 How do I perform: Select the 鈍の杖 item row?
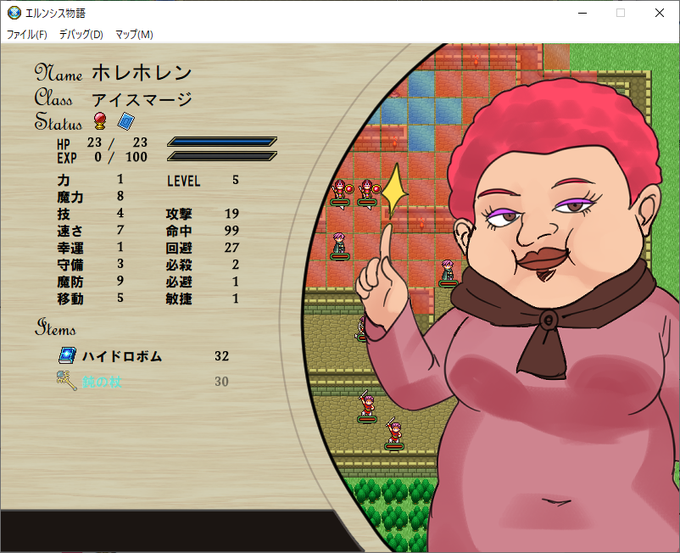(144, 381)
